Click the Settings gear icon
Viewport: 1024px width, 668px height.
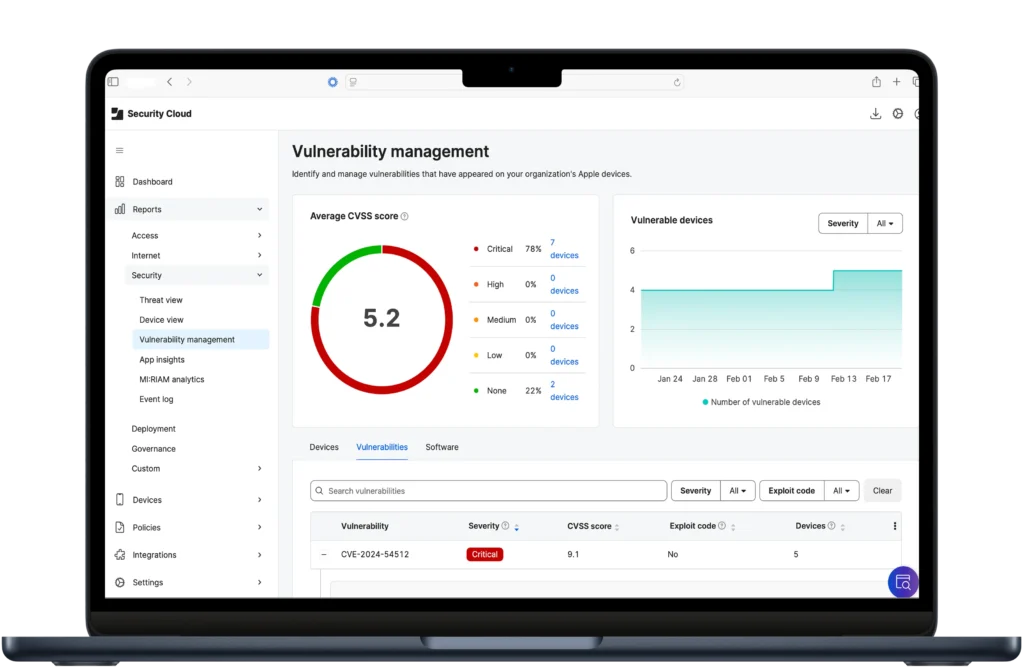tap(120, 582)
